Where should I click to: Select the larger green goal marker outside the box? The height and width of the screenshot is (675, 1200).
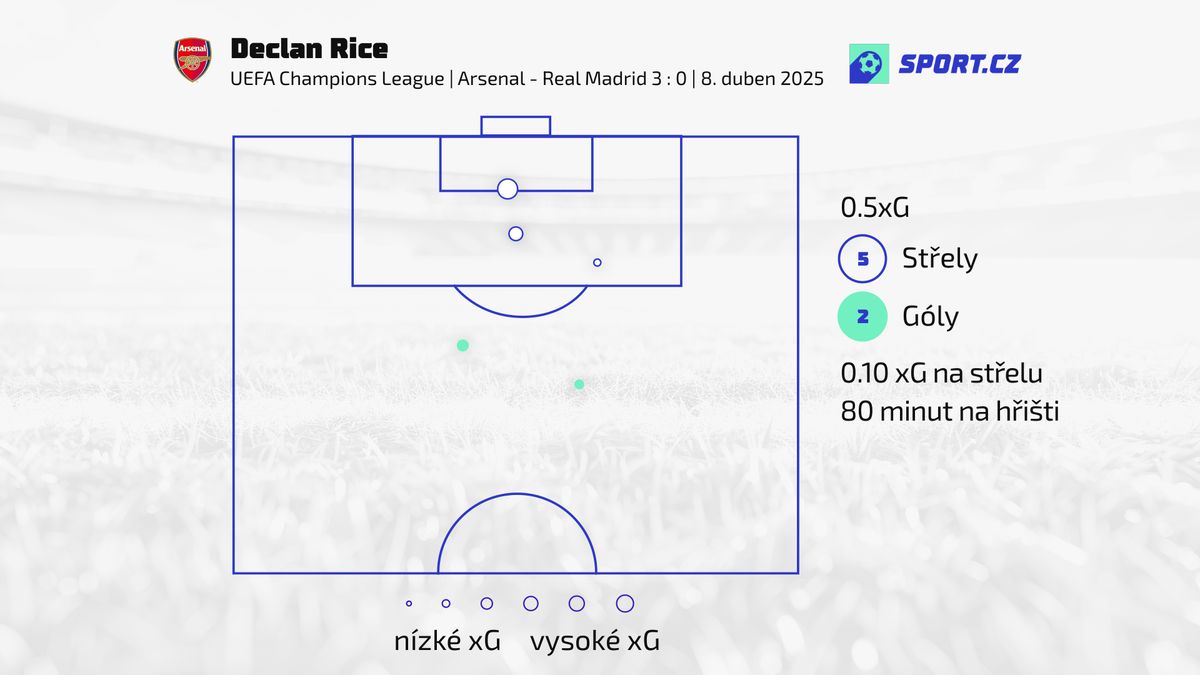pyautogui.click(x=463, y=345)
